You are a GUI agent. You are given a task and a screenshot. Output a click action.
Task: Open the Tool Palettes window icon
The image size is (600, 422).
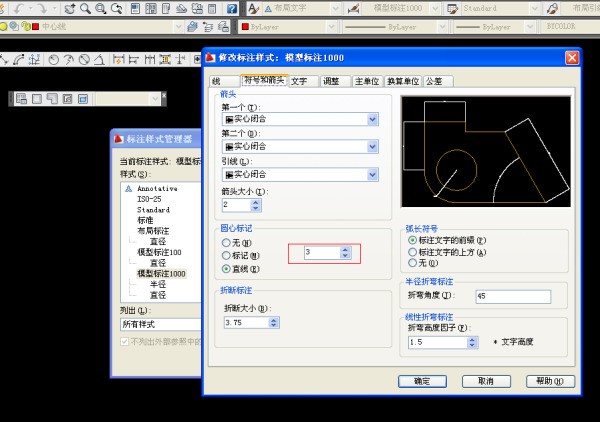click(x=166, y=8)
